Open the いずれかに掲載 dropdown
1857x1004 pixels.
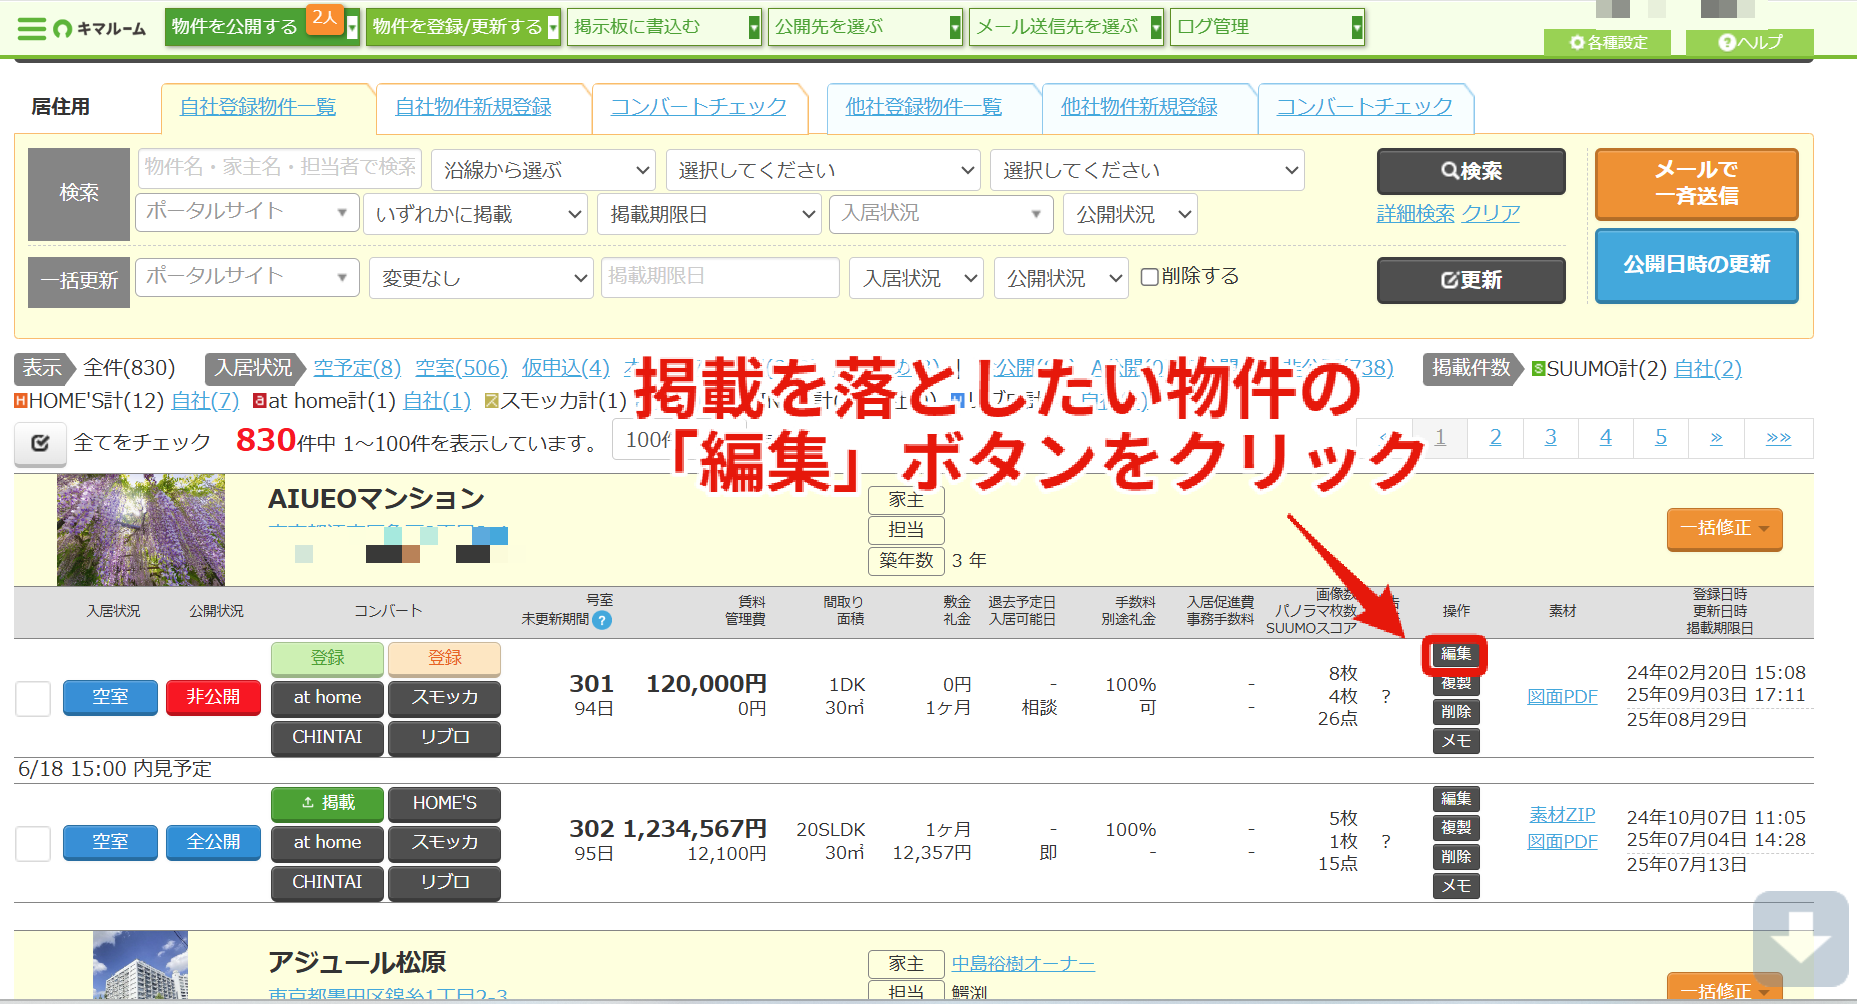(476, 214)
